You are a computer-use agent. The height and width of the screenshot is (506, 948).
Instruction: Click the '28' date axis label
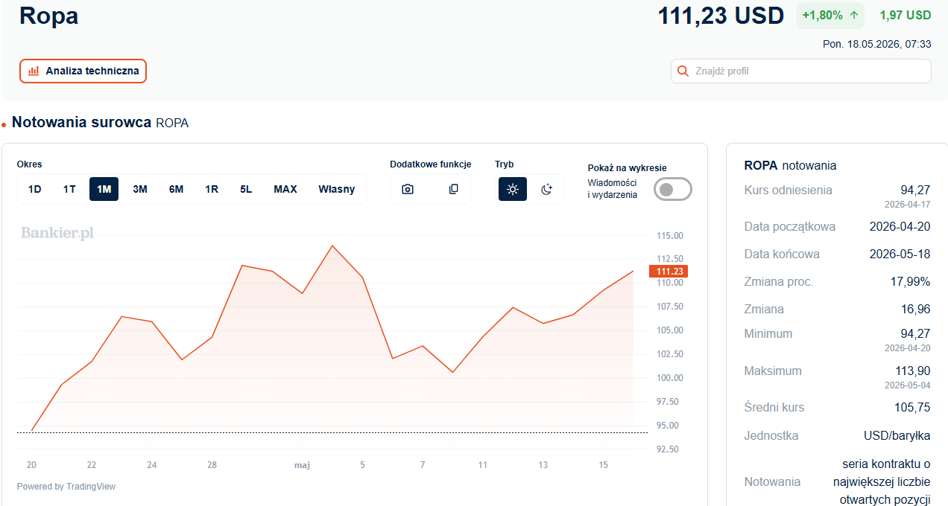212,465
